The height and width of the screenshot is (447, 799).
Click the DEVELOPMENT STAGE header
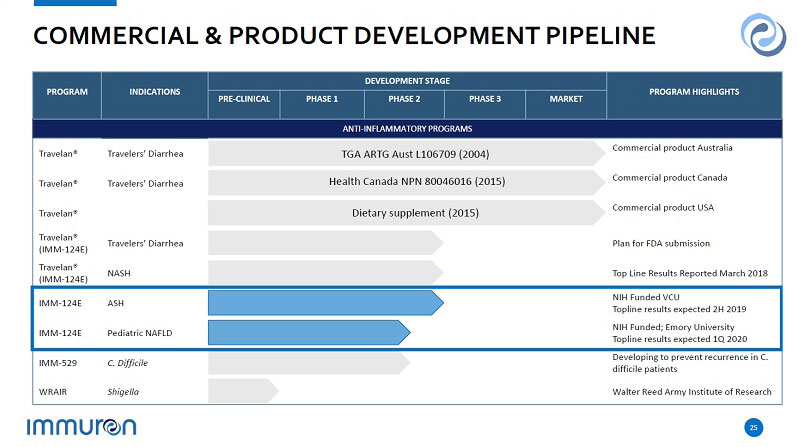click(407, 81)
